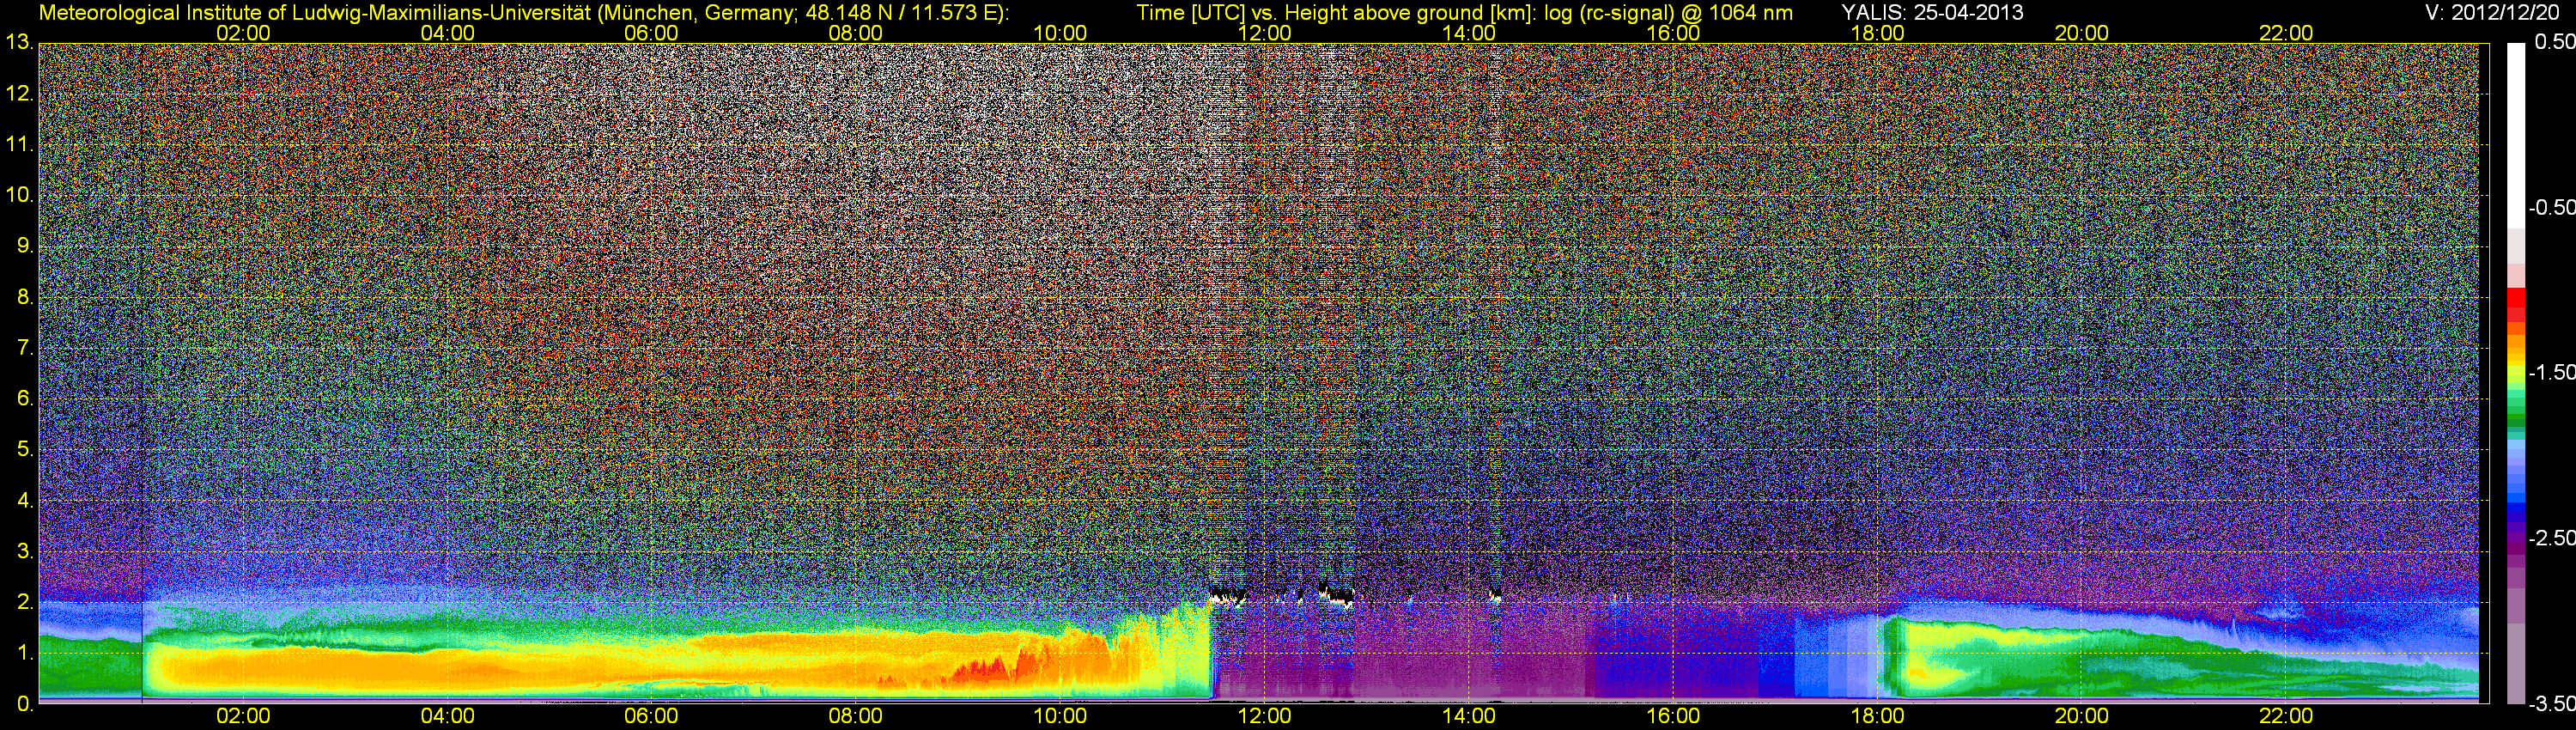The height and width of the screenshot is (730, 2576).
Task: Click the 22:00 label on top time axis
Action: click(2286, 33)
